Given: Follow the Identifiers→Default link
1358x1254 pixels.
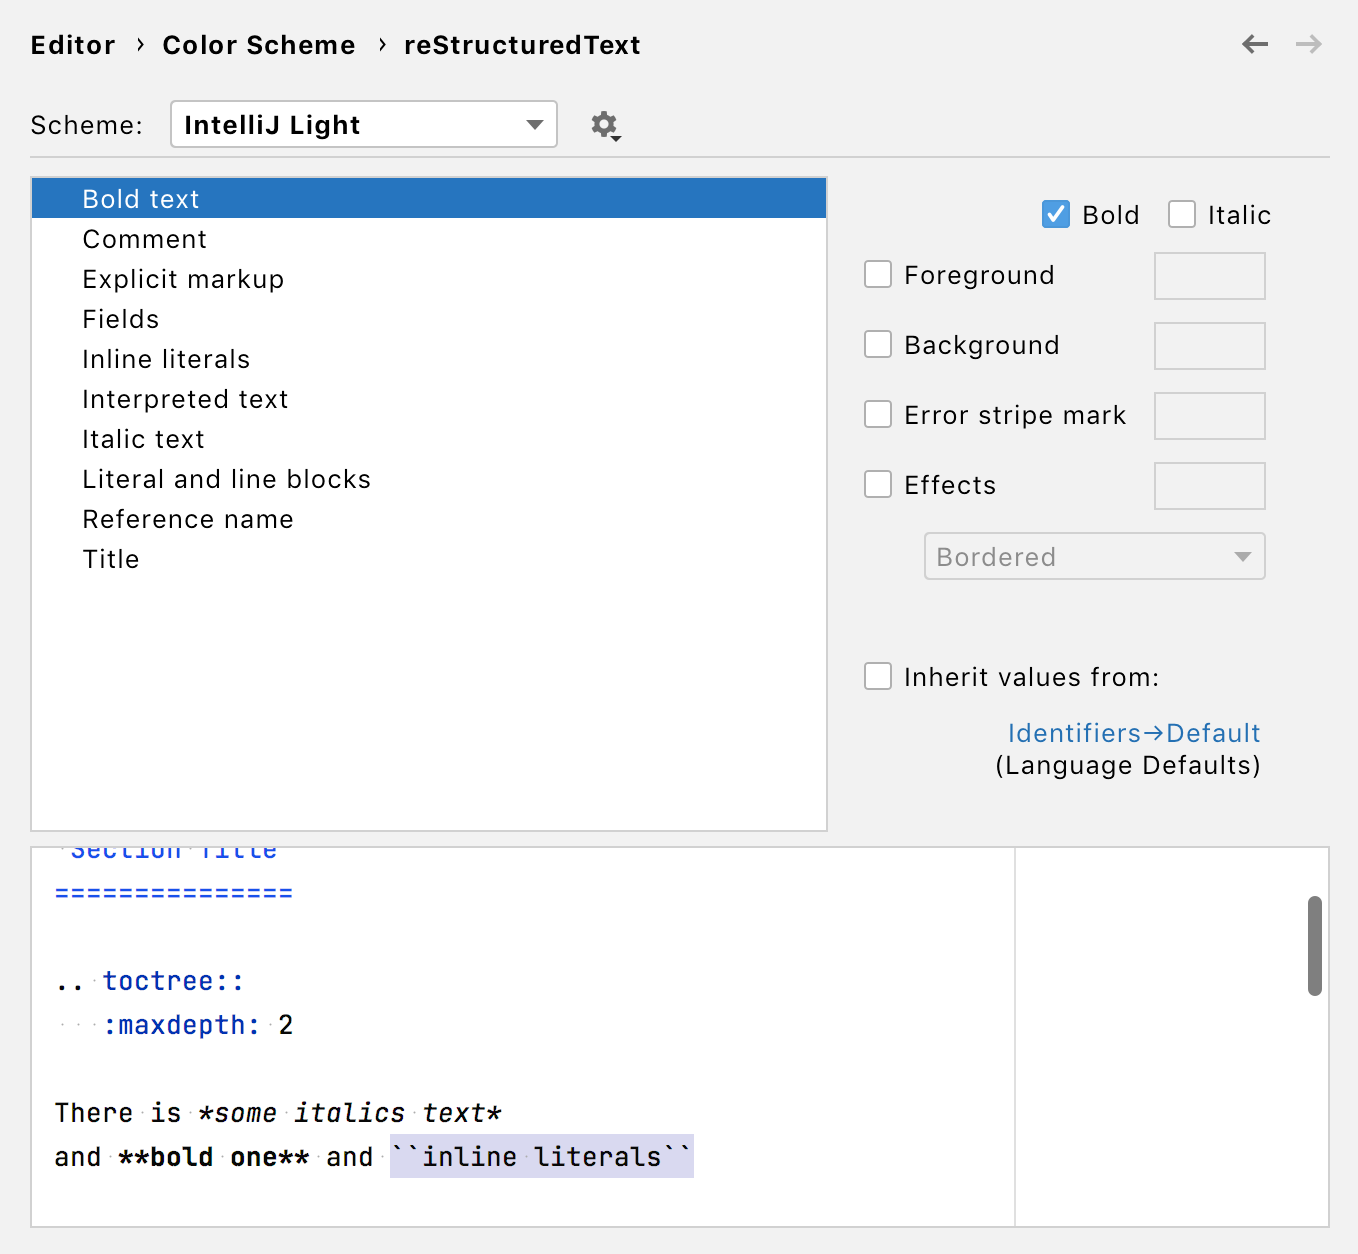Looking at the screenshot, I should point(1133,732).
